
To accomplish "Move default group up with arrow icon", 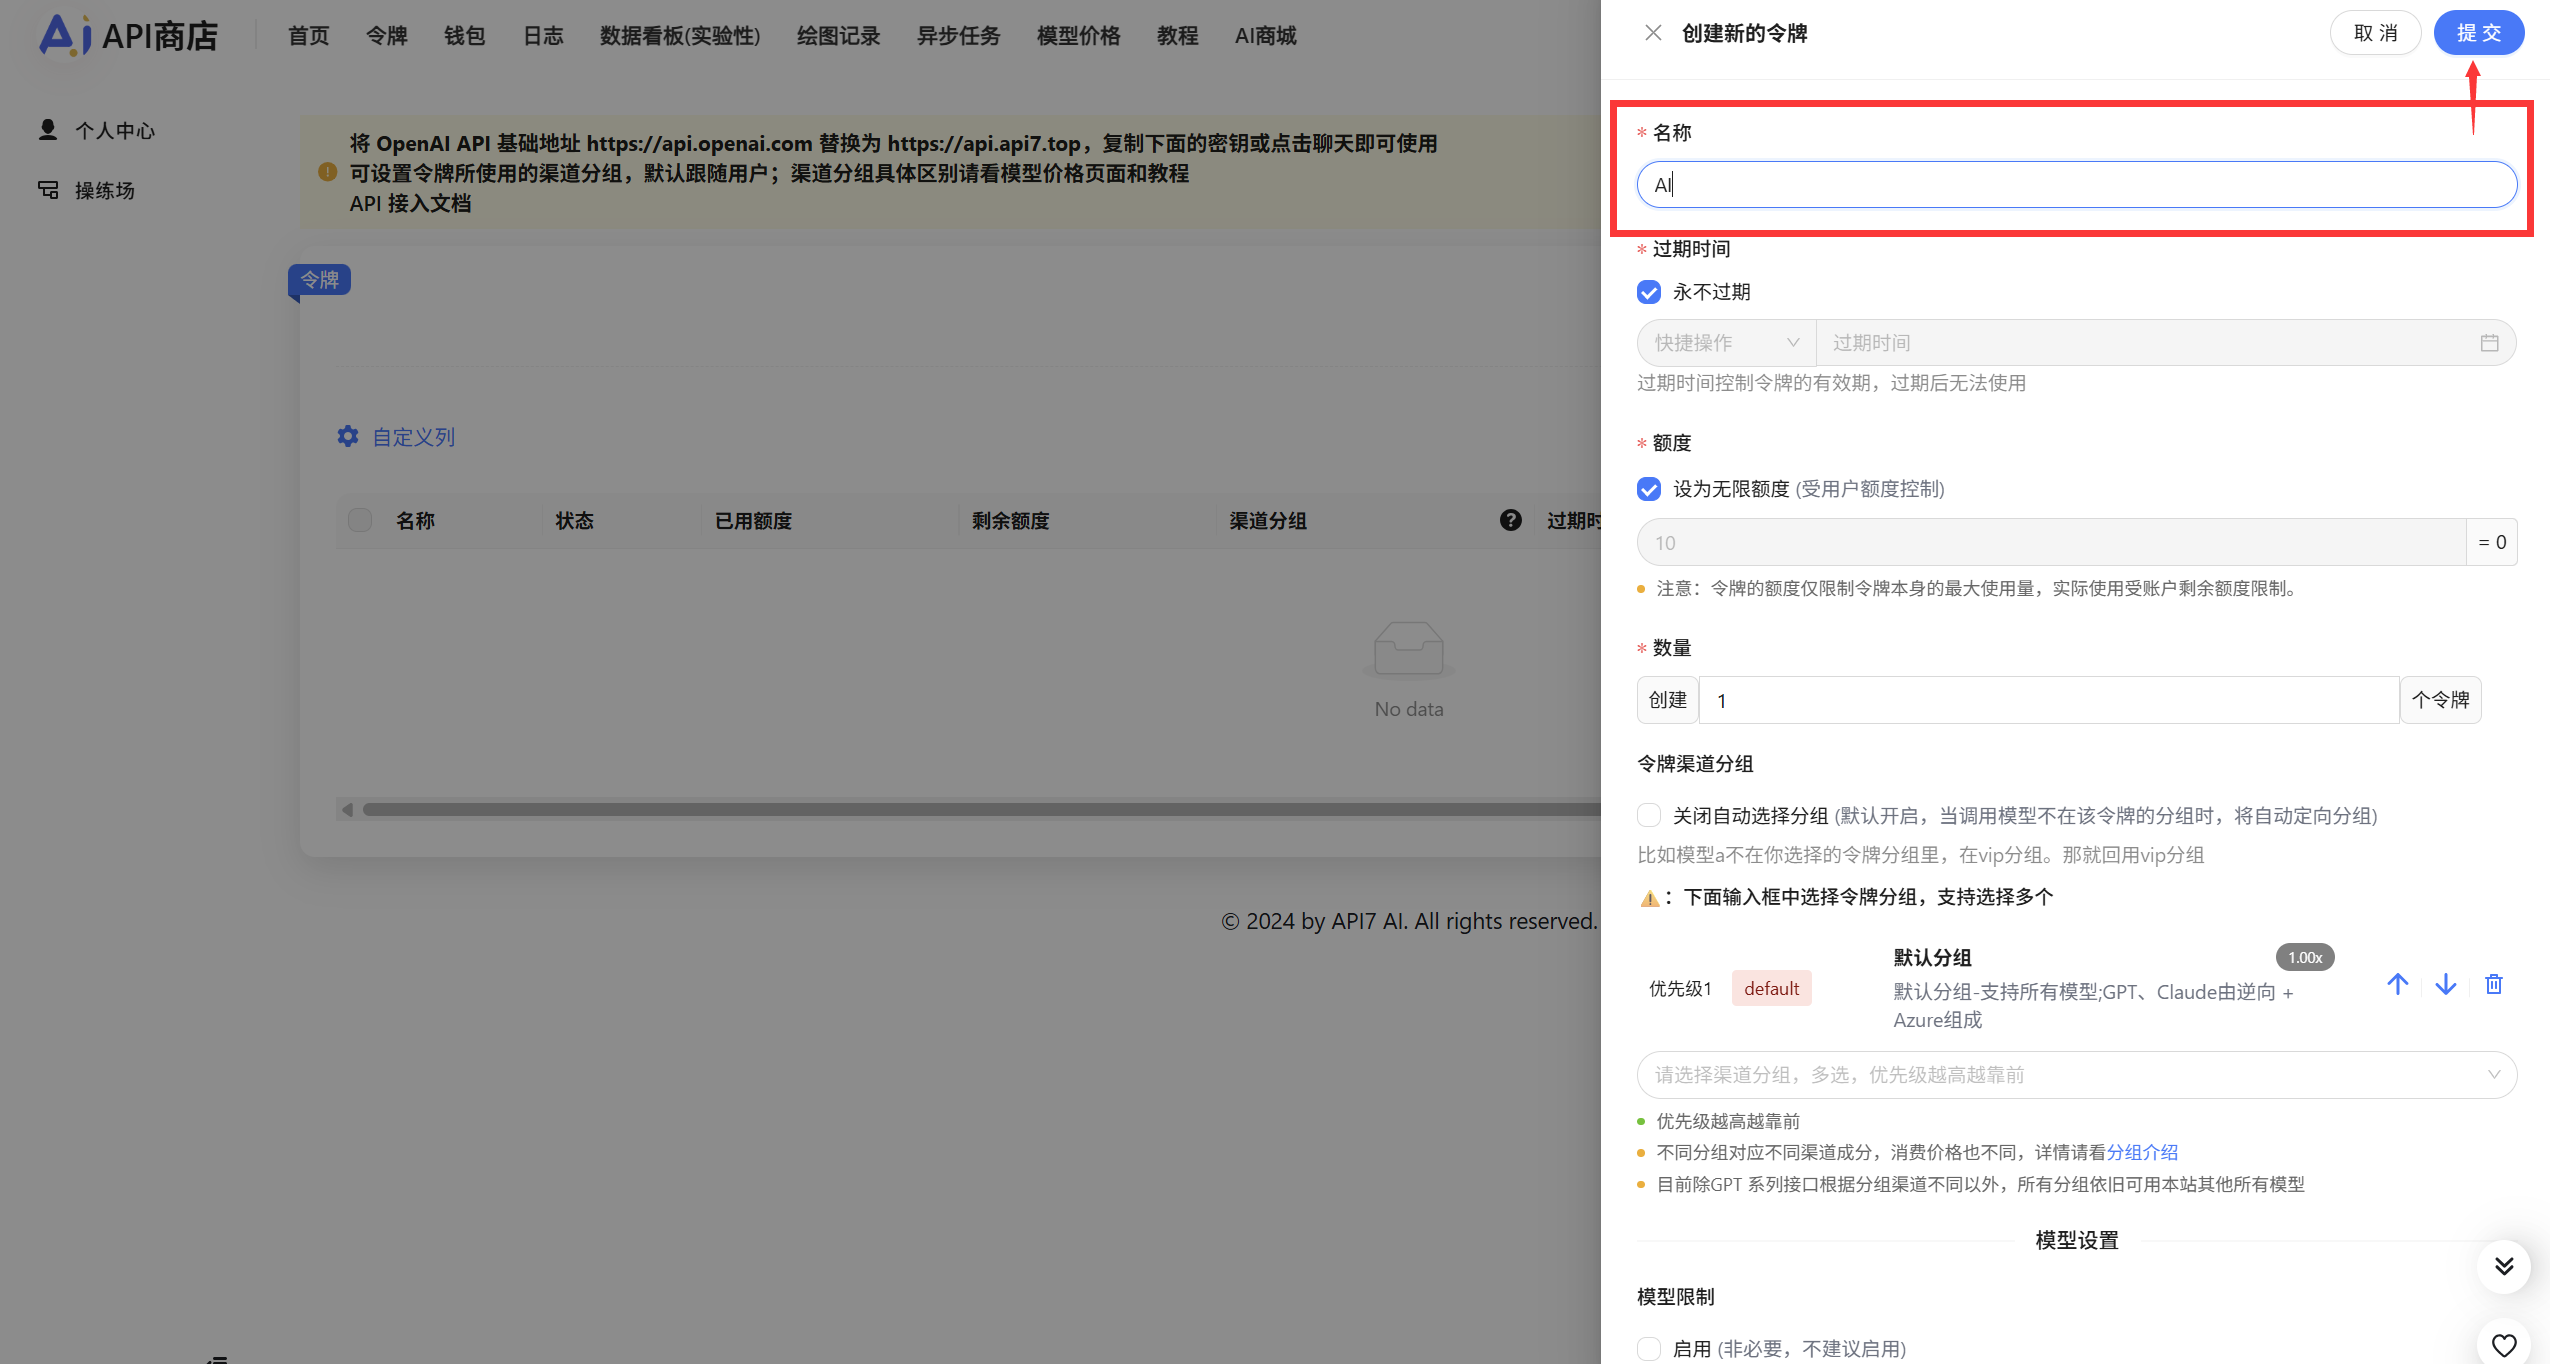I will click(2397, 985).
